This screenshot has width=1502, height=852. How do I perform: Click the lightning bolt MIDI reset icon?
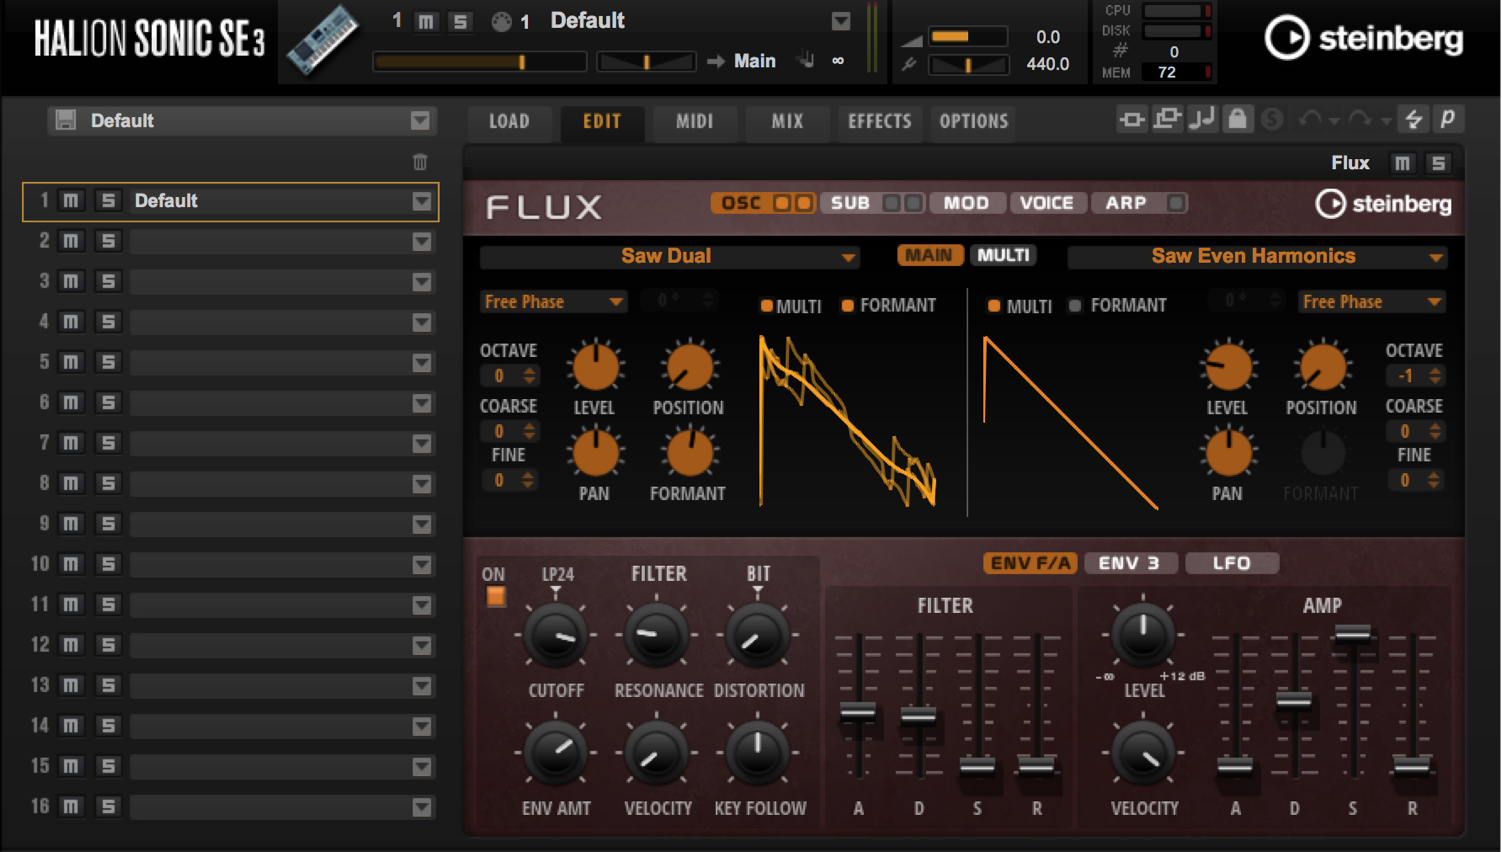point(1414,119)
